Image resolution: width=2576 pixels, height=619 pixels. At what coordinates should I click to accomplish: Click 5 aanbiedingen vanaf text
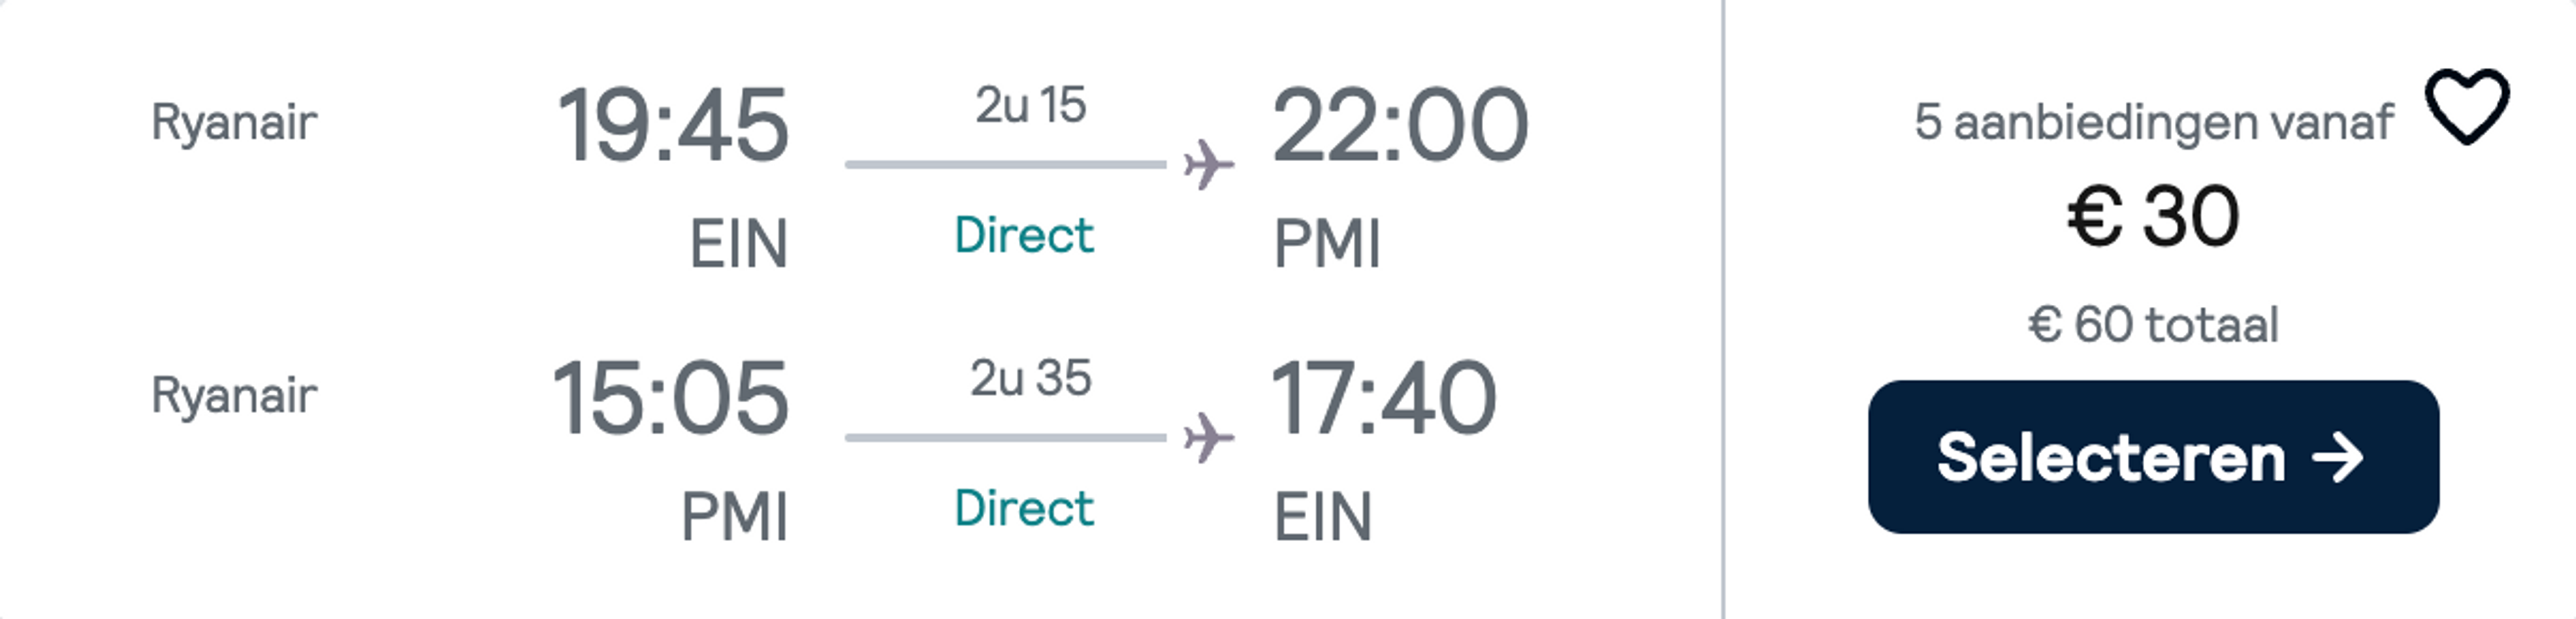click(x=2154, y=123)
